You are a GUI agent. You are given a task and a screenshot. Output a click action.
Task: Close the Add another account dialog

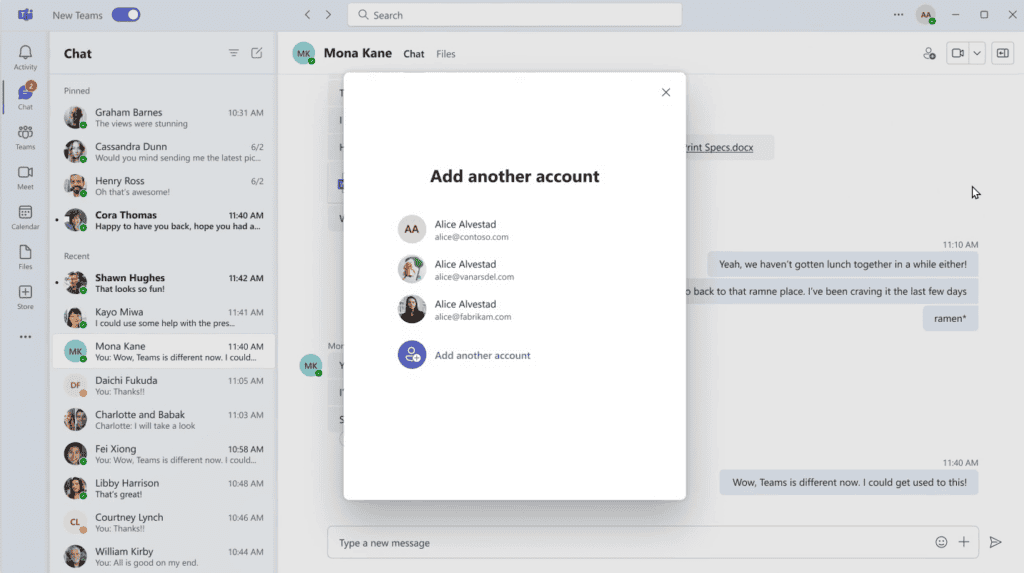point(665,92)
